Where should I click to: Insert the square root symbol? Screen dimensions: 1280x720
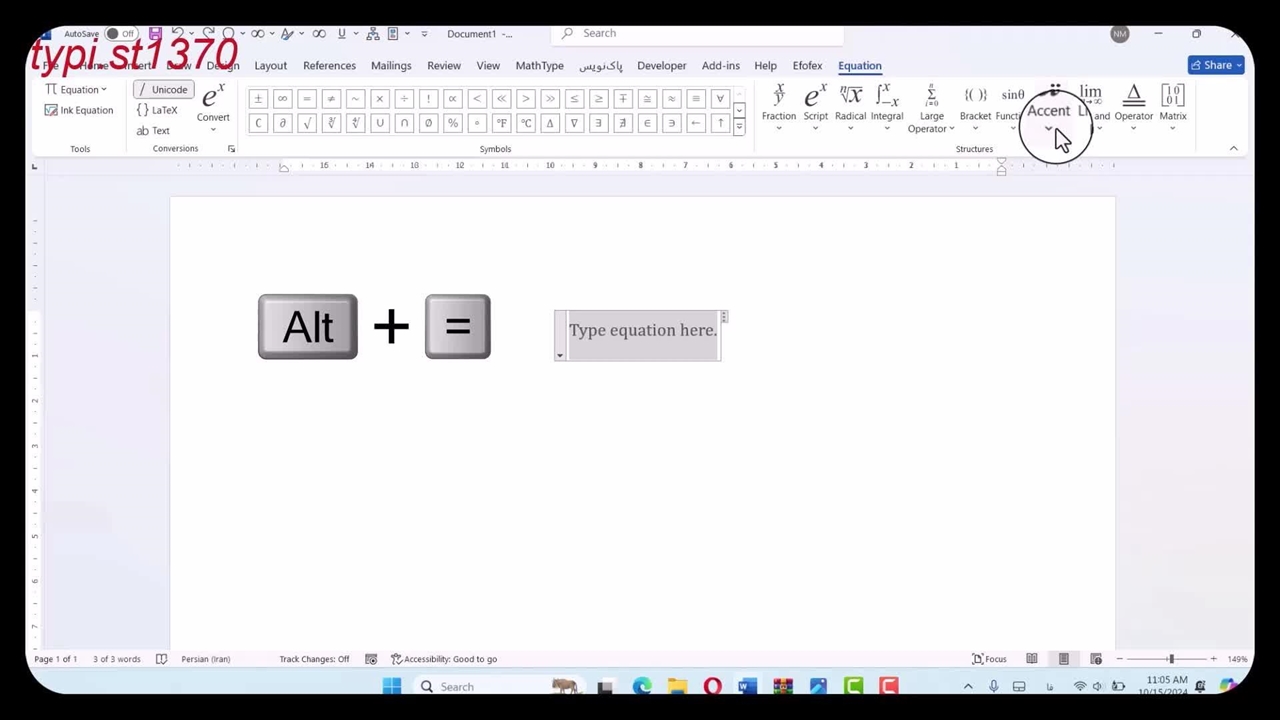(x=306, y=123)
